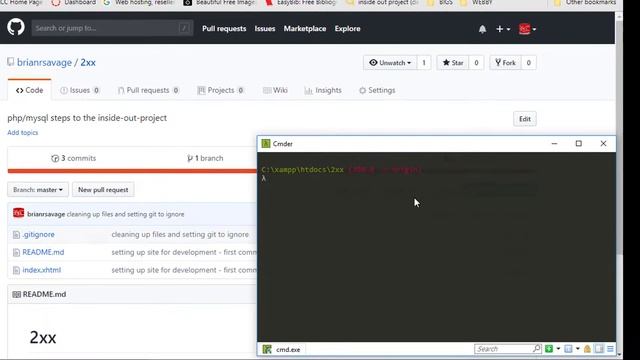Image resolution: width=640 pixels, height=360 pixels.
Task: View the 3 commits history
Action: click(x=73, y=158)
